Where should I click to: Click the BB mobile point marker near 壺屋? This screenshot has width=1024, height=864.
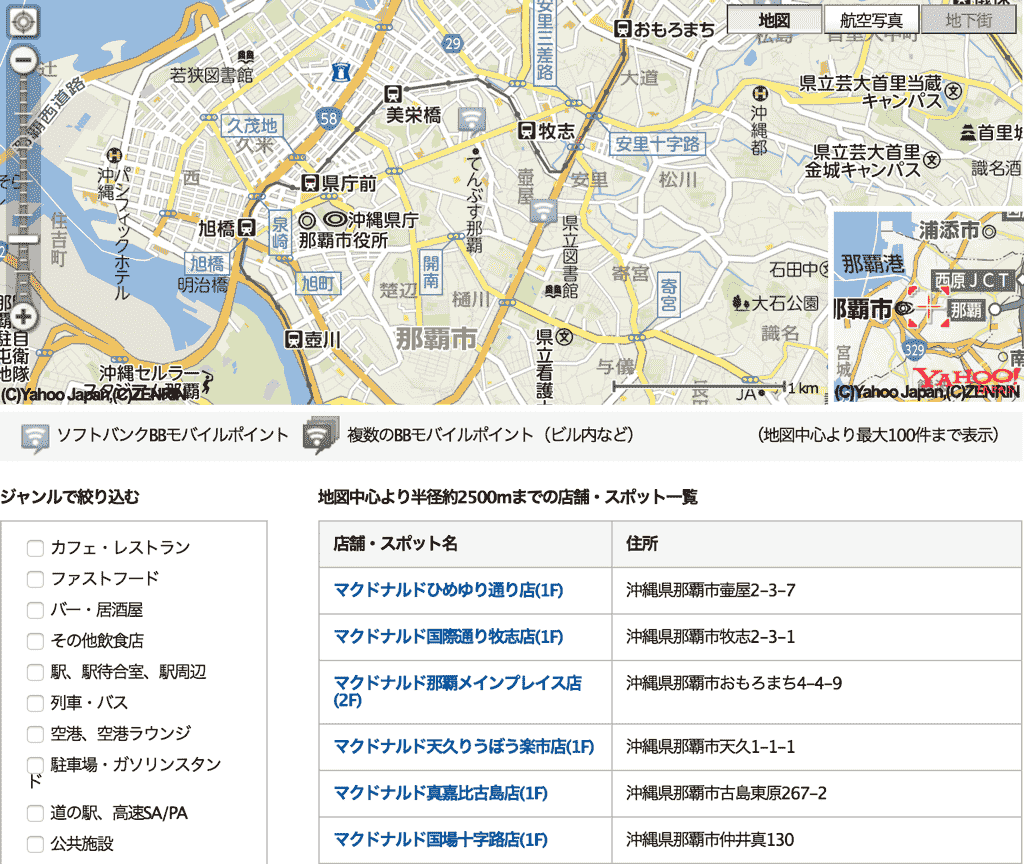tap(543, 212)
